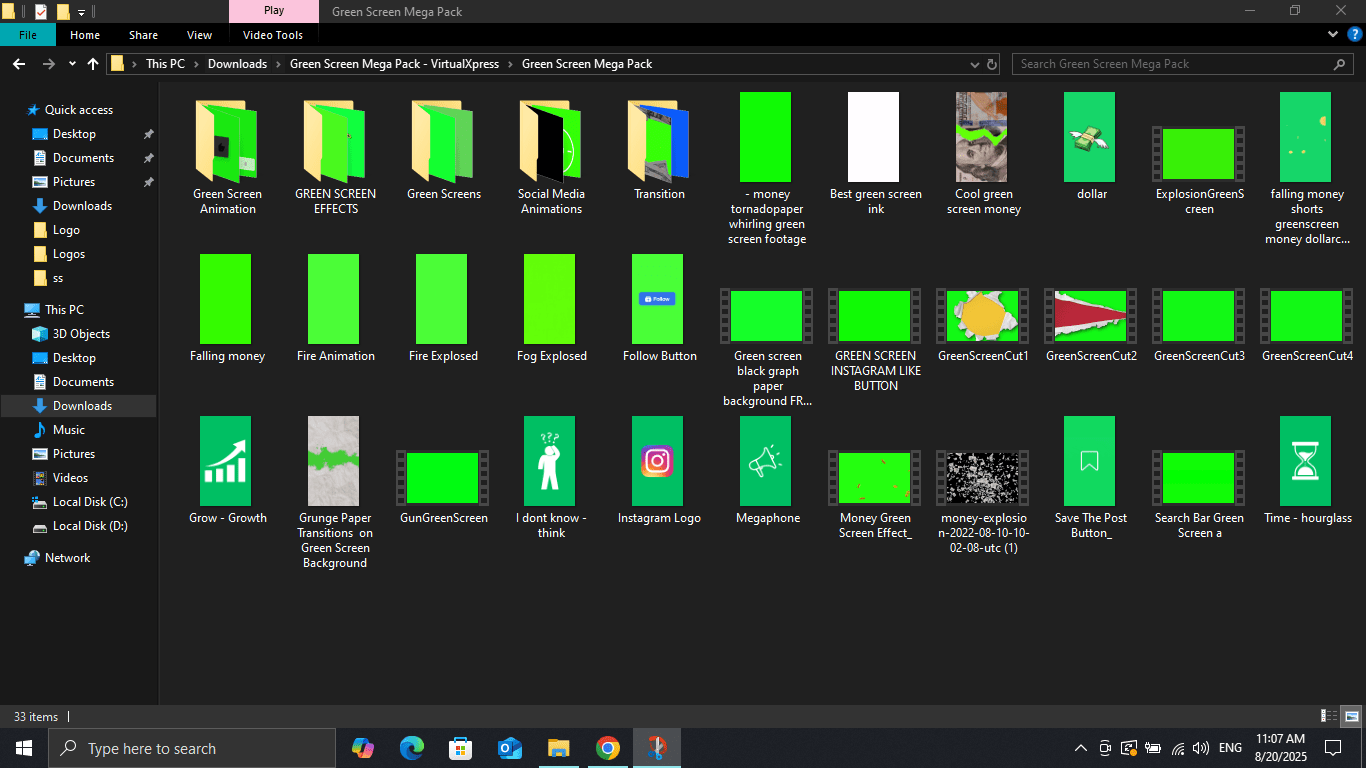Viewport: 1366px width, 768px height.
Task: Open the Video Tools tab
Action: click(273, 35)
